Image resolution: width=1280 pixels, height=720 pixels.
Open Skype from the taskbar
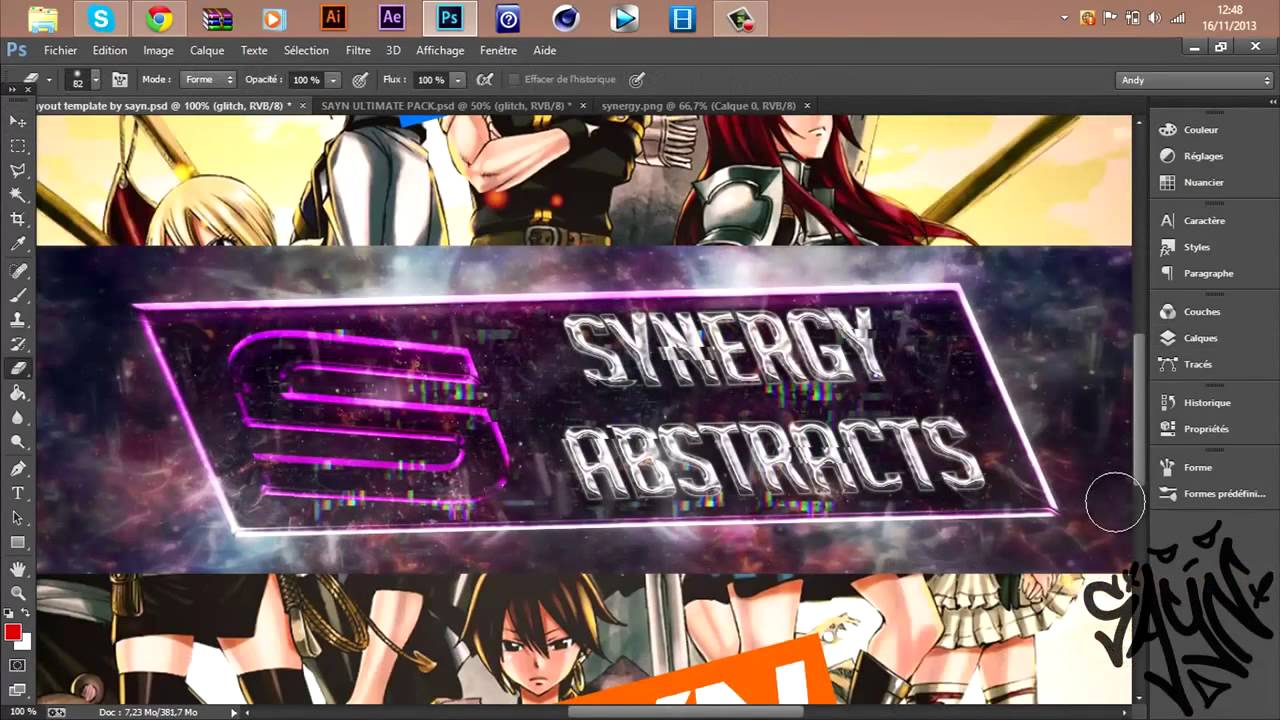coord(101,19)
